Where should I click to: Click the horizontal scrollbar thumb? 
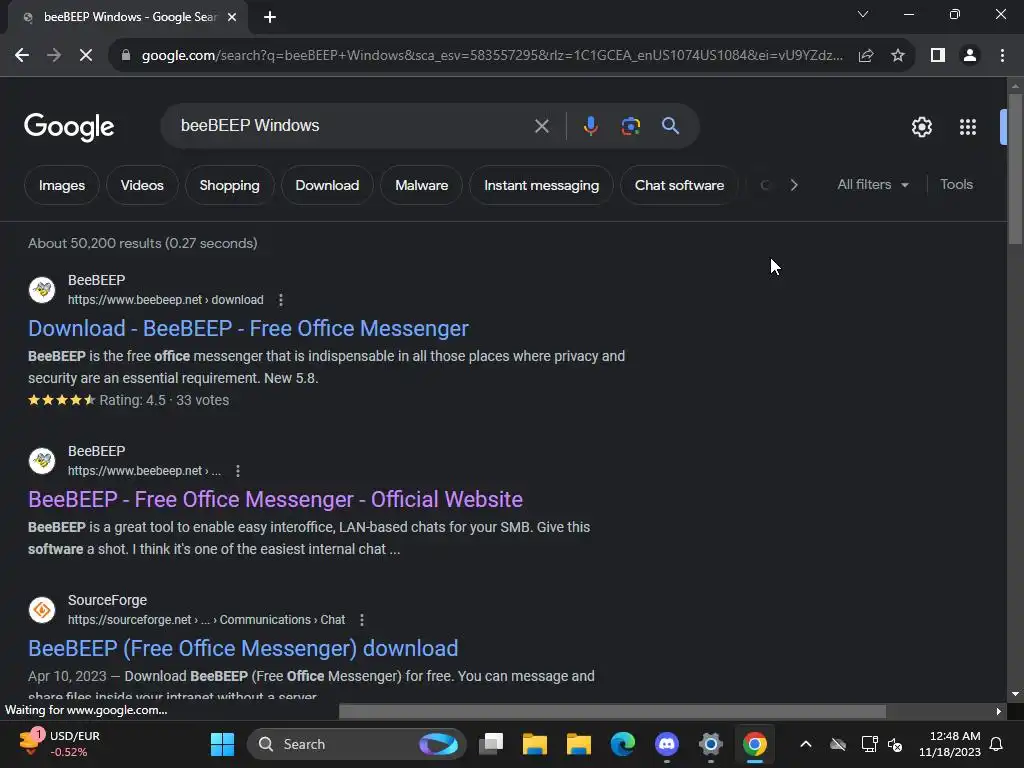(x=612, y=711)
